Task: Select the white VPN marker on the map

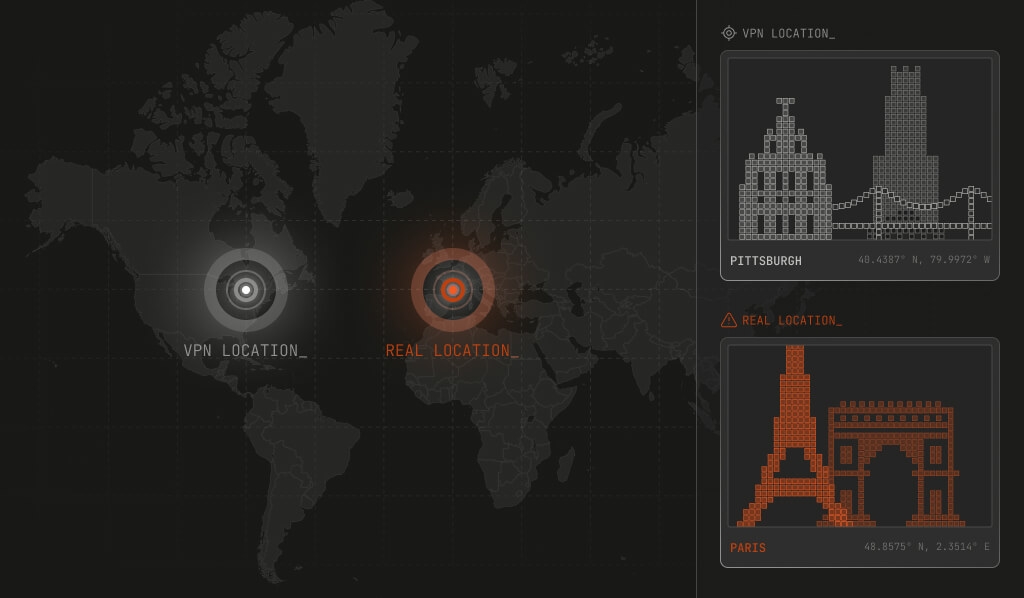Action: click(246, 289)
